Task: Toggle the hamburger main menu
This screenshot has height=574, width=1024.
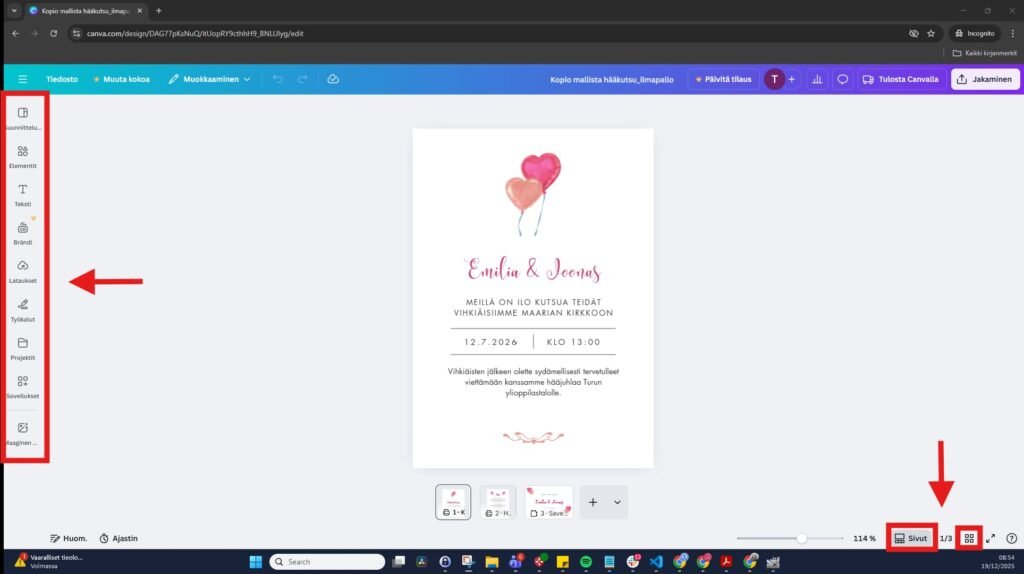Action: tap(23, 79)
